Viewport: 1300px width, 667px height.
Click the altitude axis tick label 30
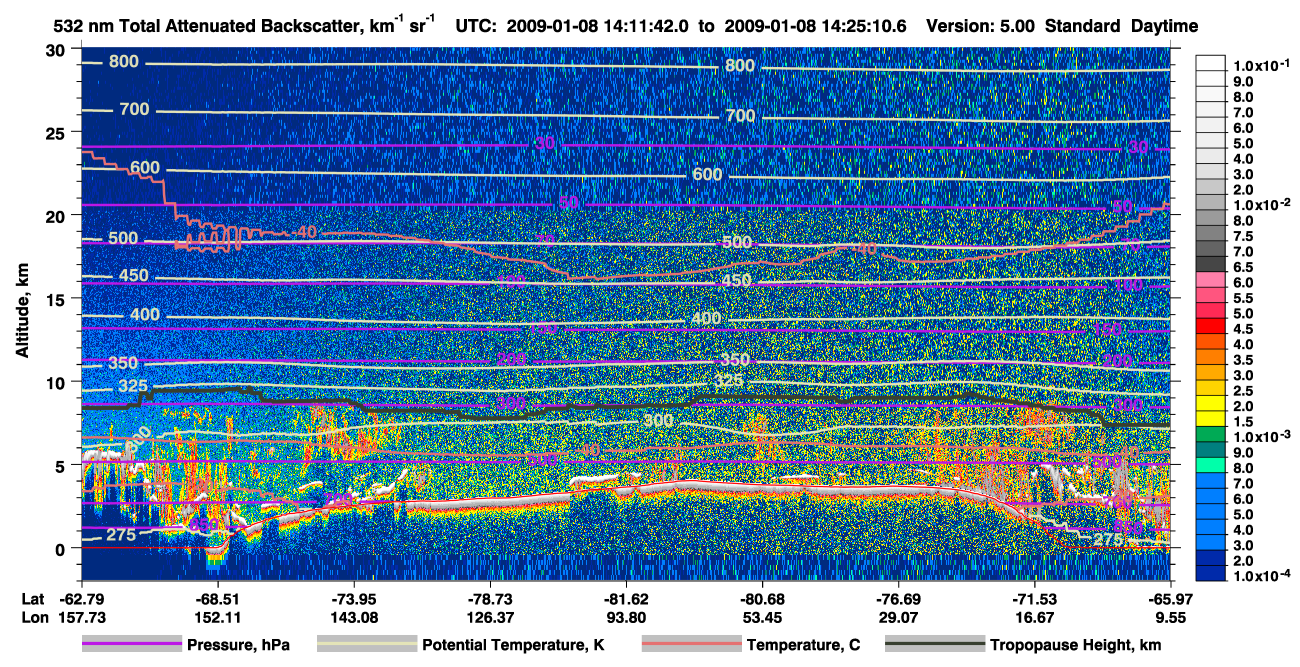[x=57, y=50]
